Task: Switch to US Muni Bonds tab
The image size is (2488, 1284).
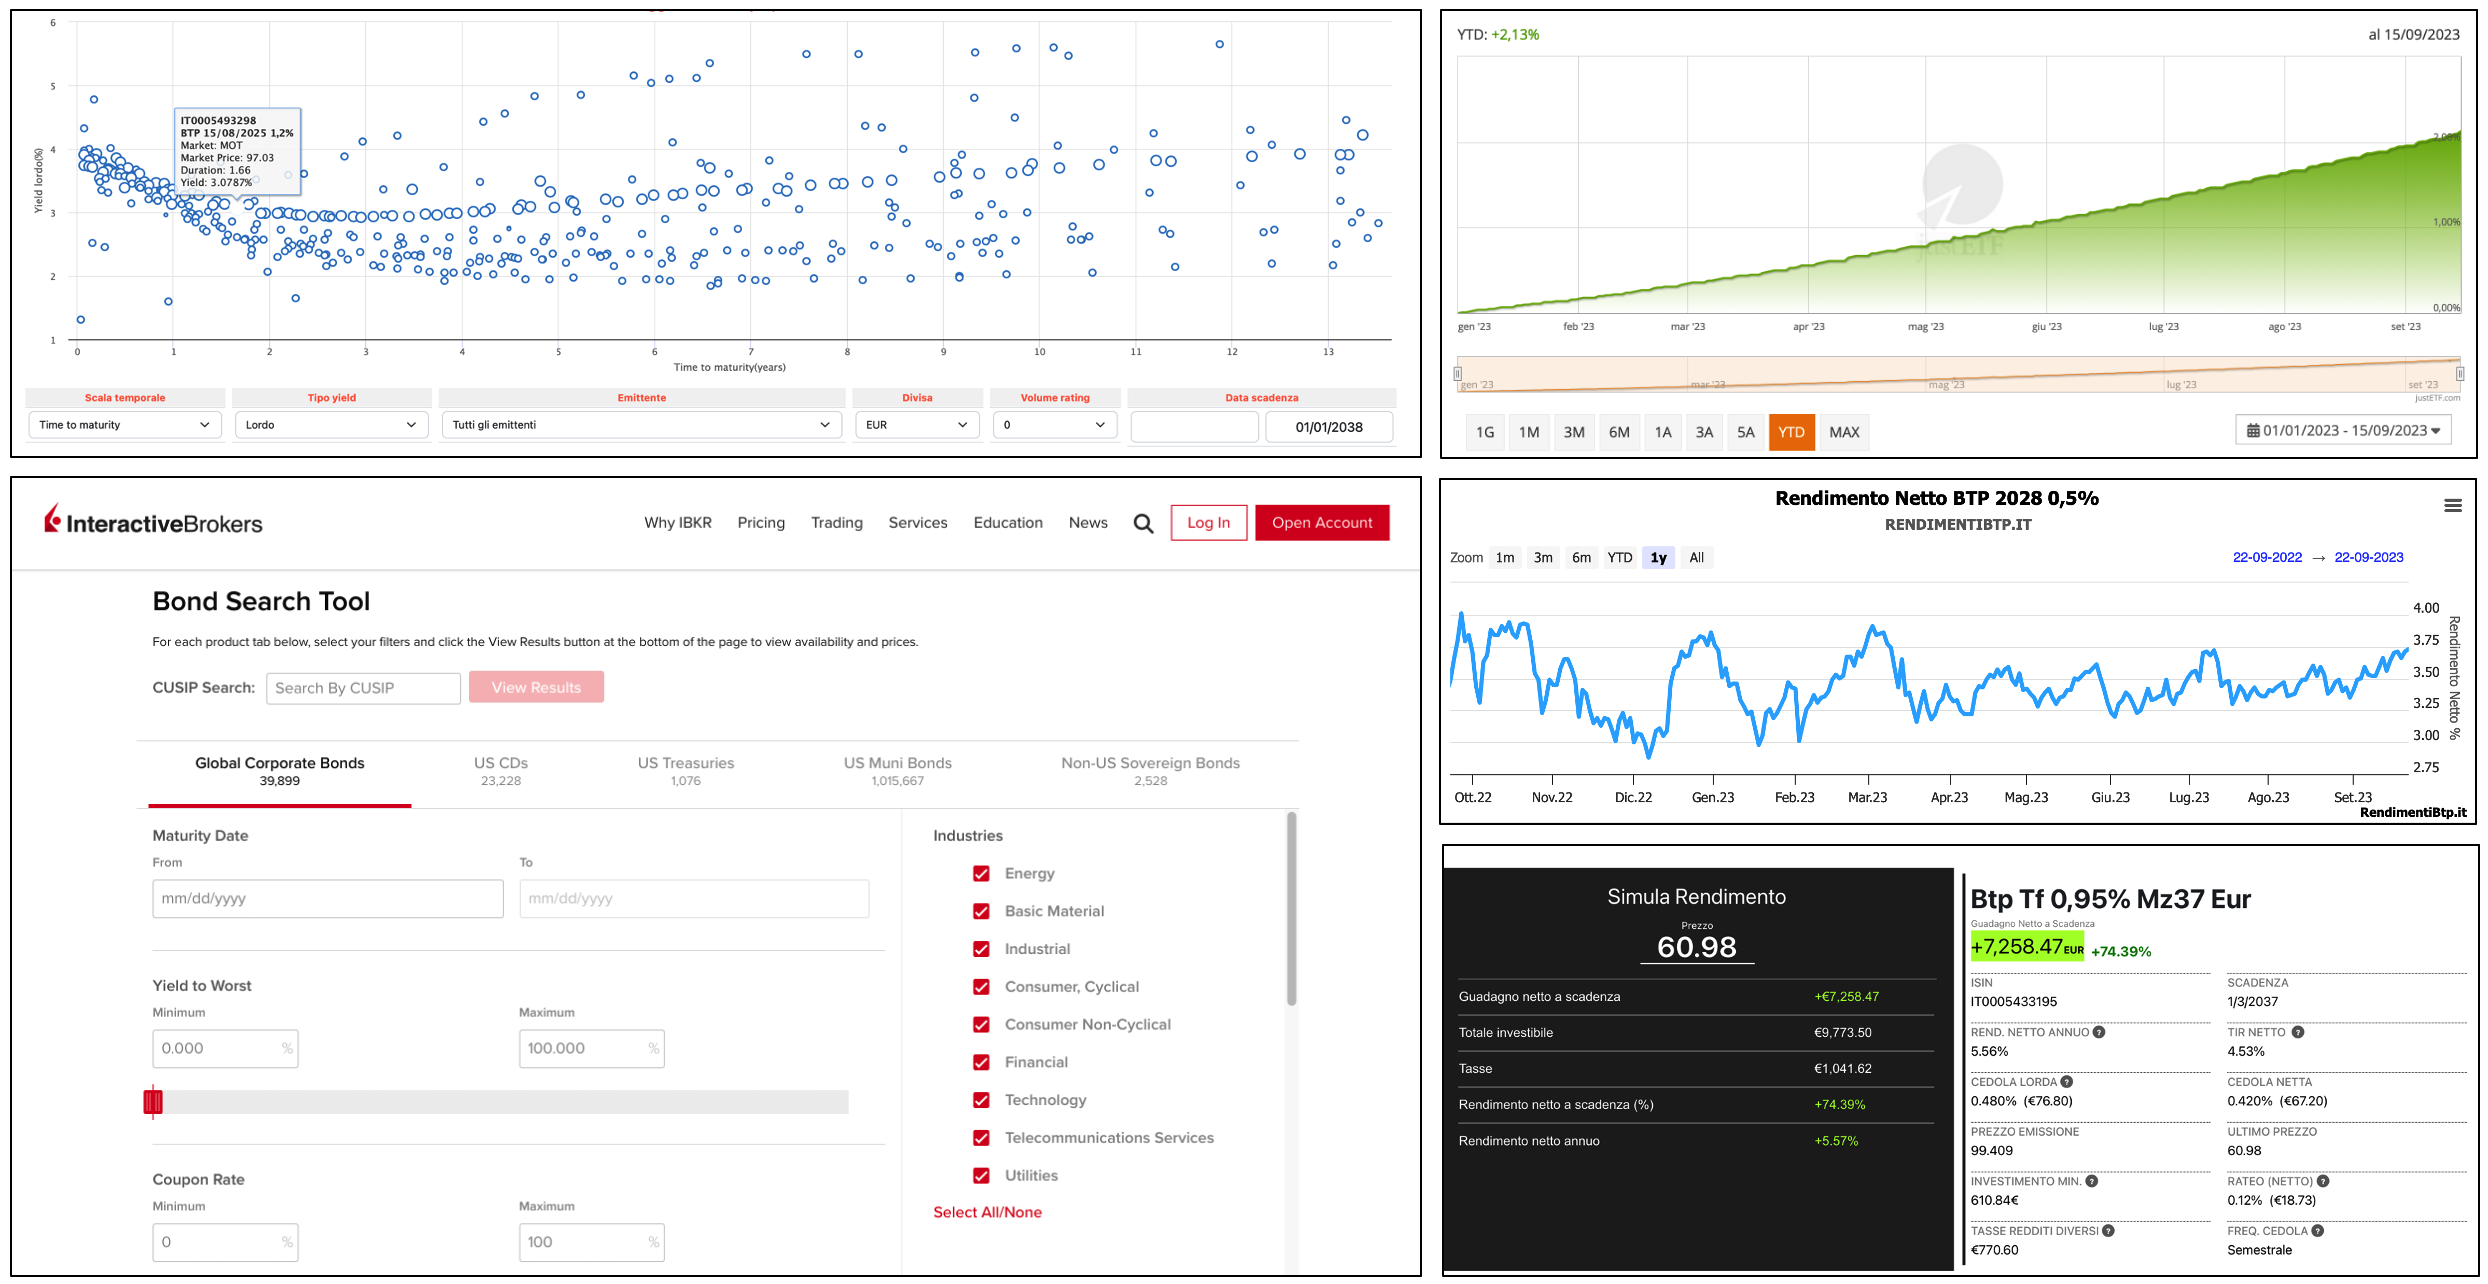Action: (897, 771)
